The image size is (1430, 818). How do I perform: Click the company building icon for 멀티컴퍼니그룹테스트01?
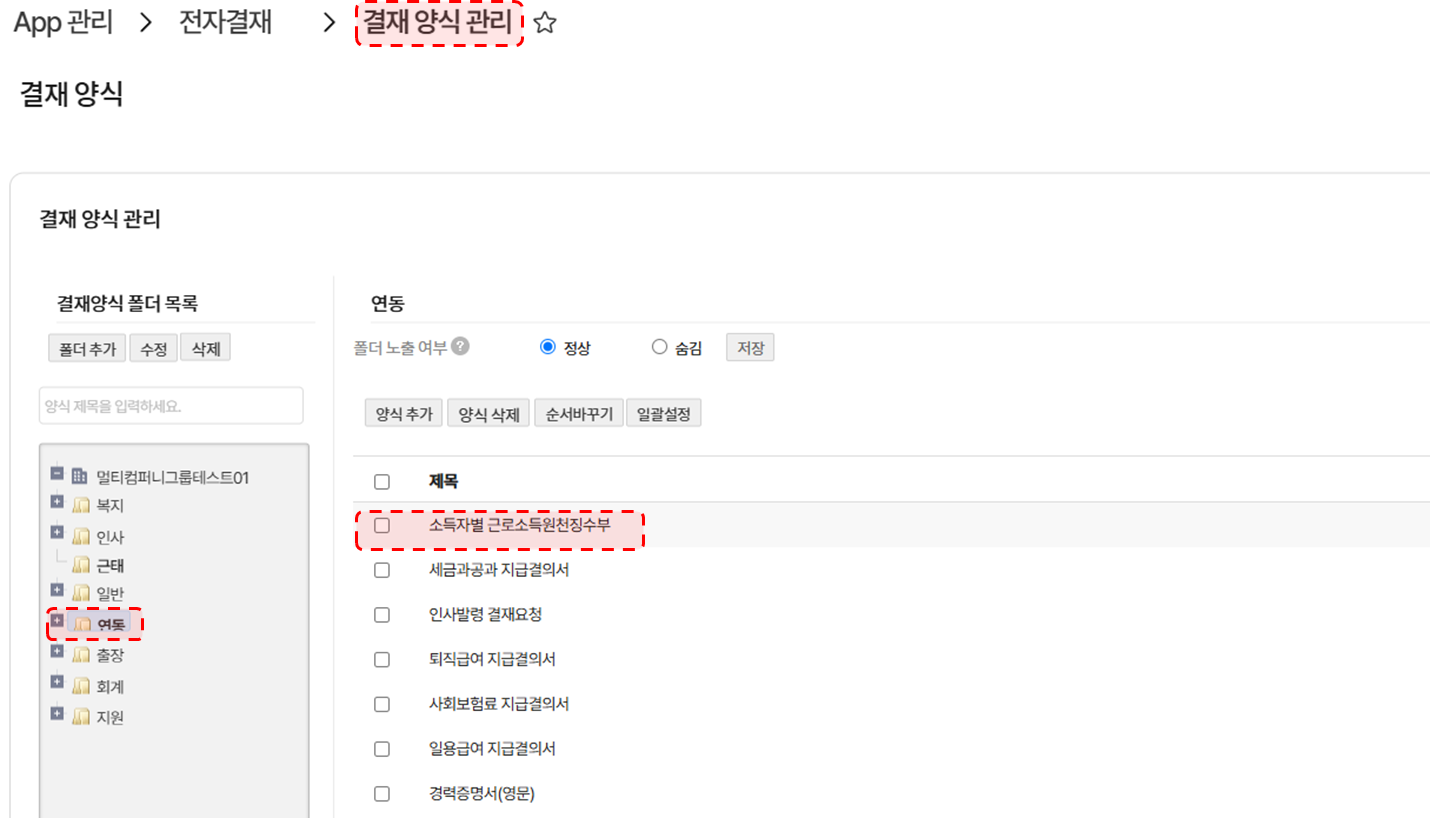80,477
